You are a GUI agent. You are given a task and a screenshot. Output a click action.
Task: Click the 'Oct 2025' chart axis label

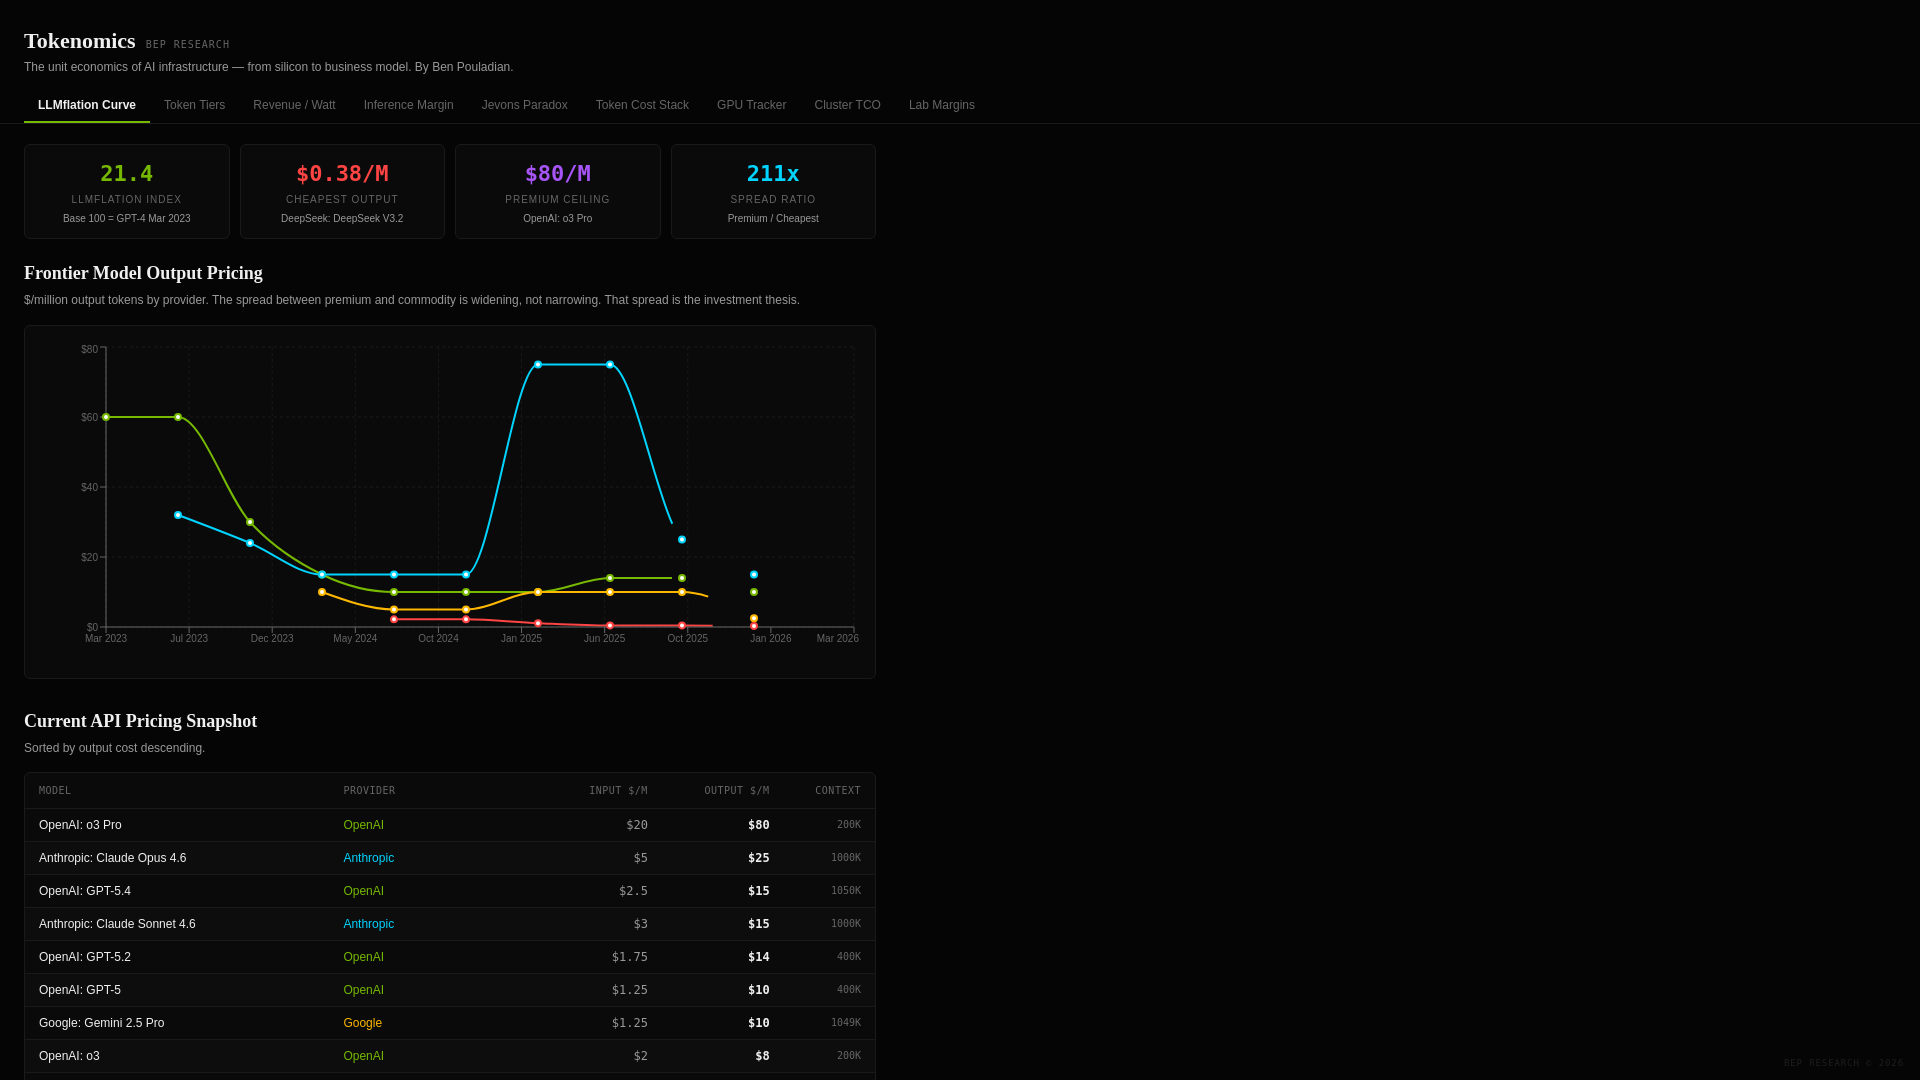(x=688, y=639)
